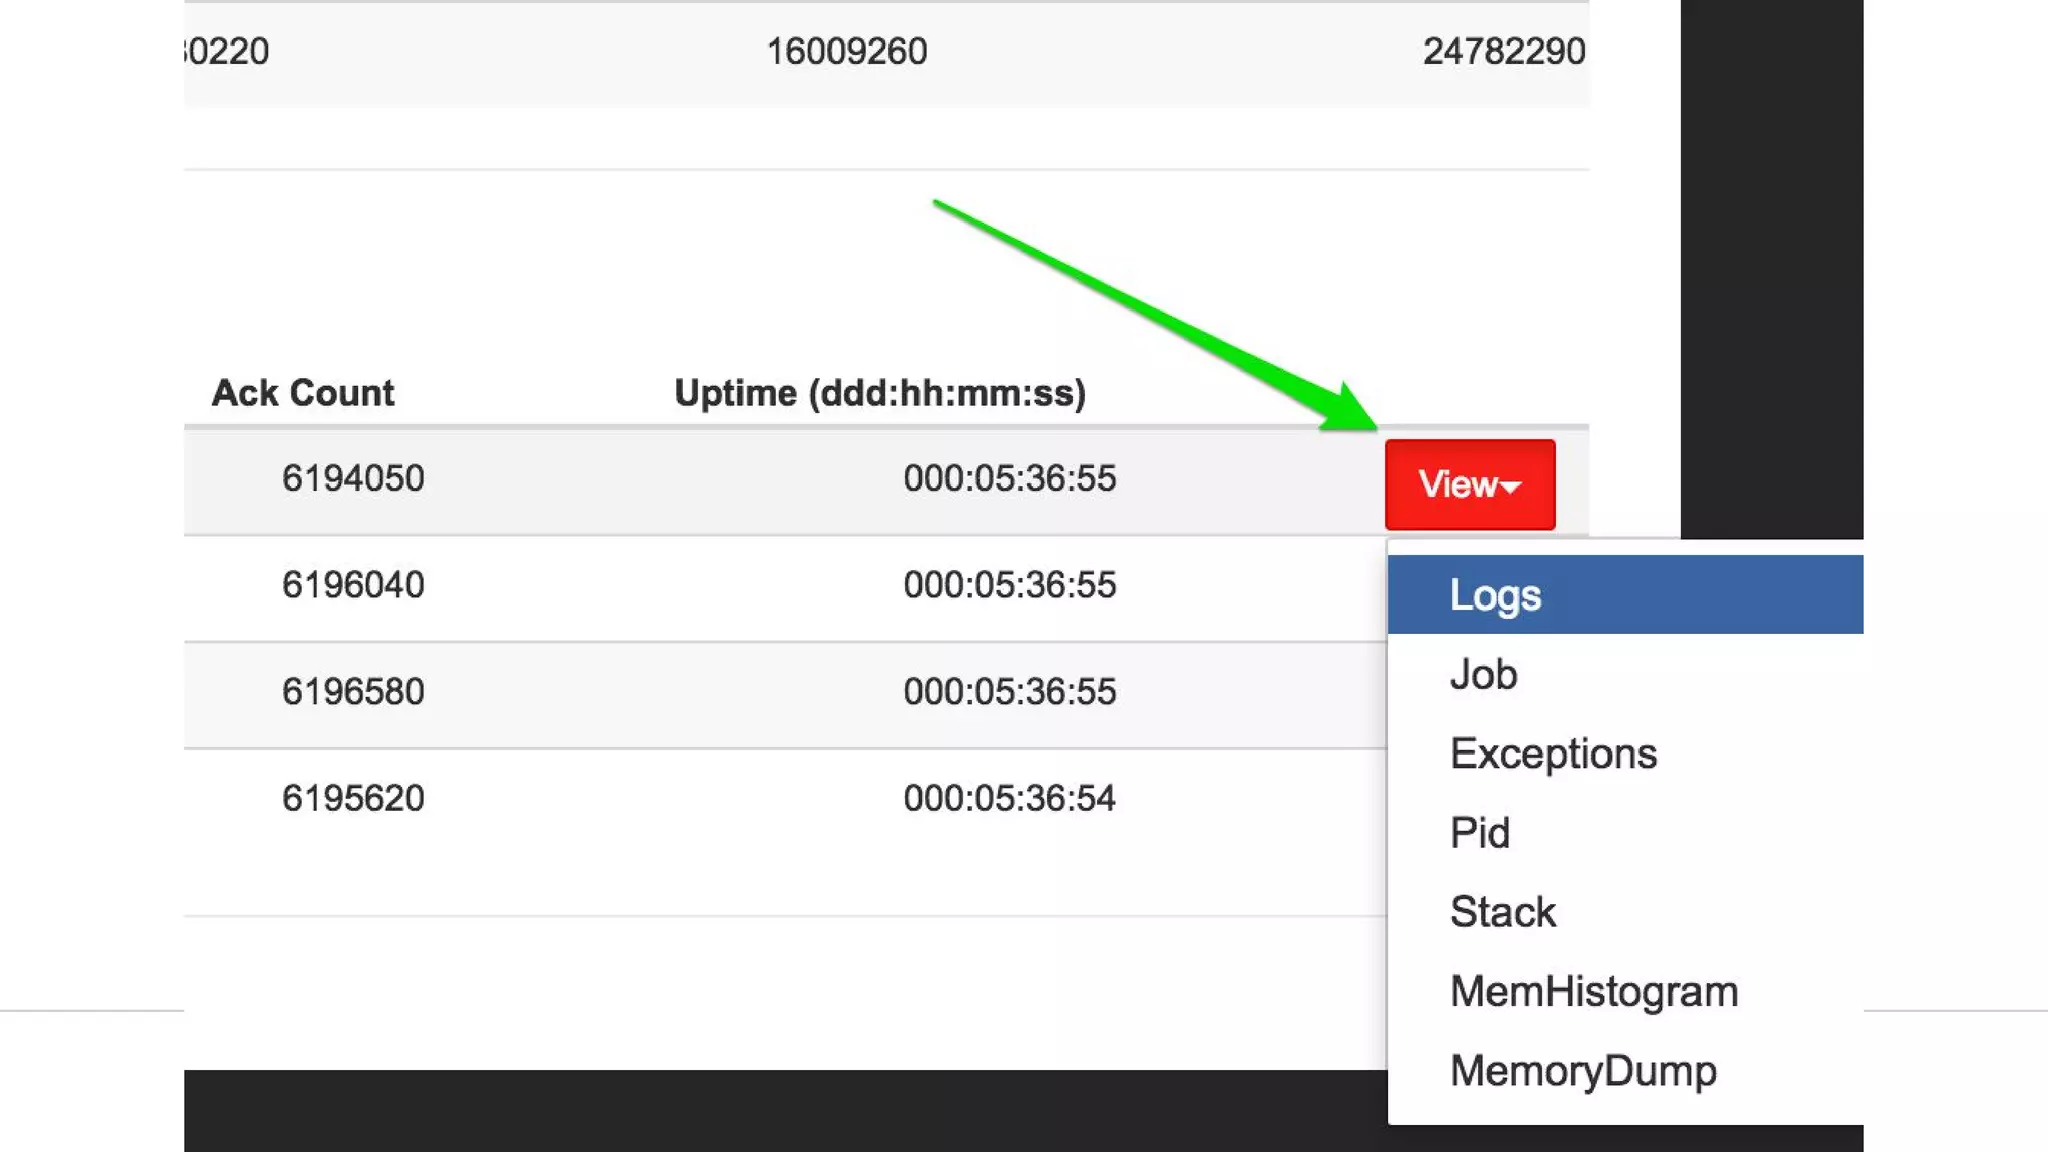Click uptime 000:05:36:54 in the last row
This screenshot has width=2048, height=1152.
coord(1009,798)
